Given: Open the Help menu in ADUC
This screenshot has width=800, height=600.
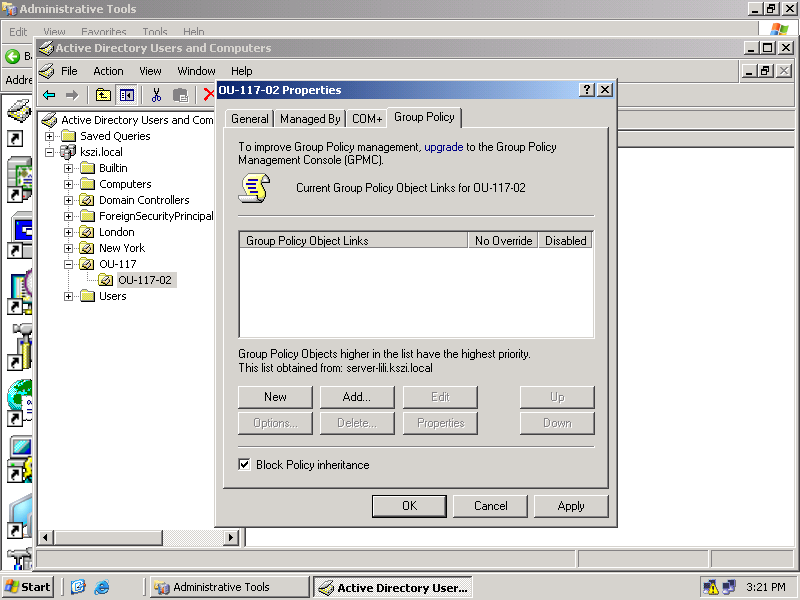Looking at the screenshot, I should click(x=241, y=71).
